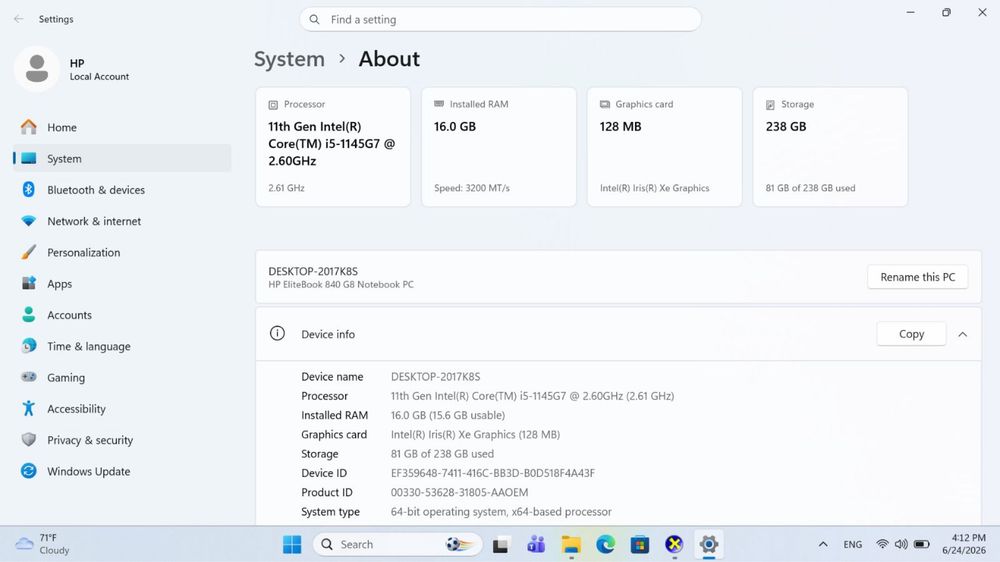1000x562 pixels.
Task: Open weather widget showing 71°F Cloudy
Action: (x=42, y=544)
